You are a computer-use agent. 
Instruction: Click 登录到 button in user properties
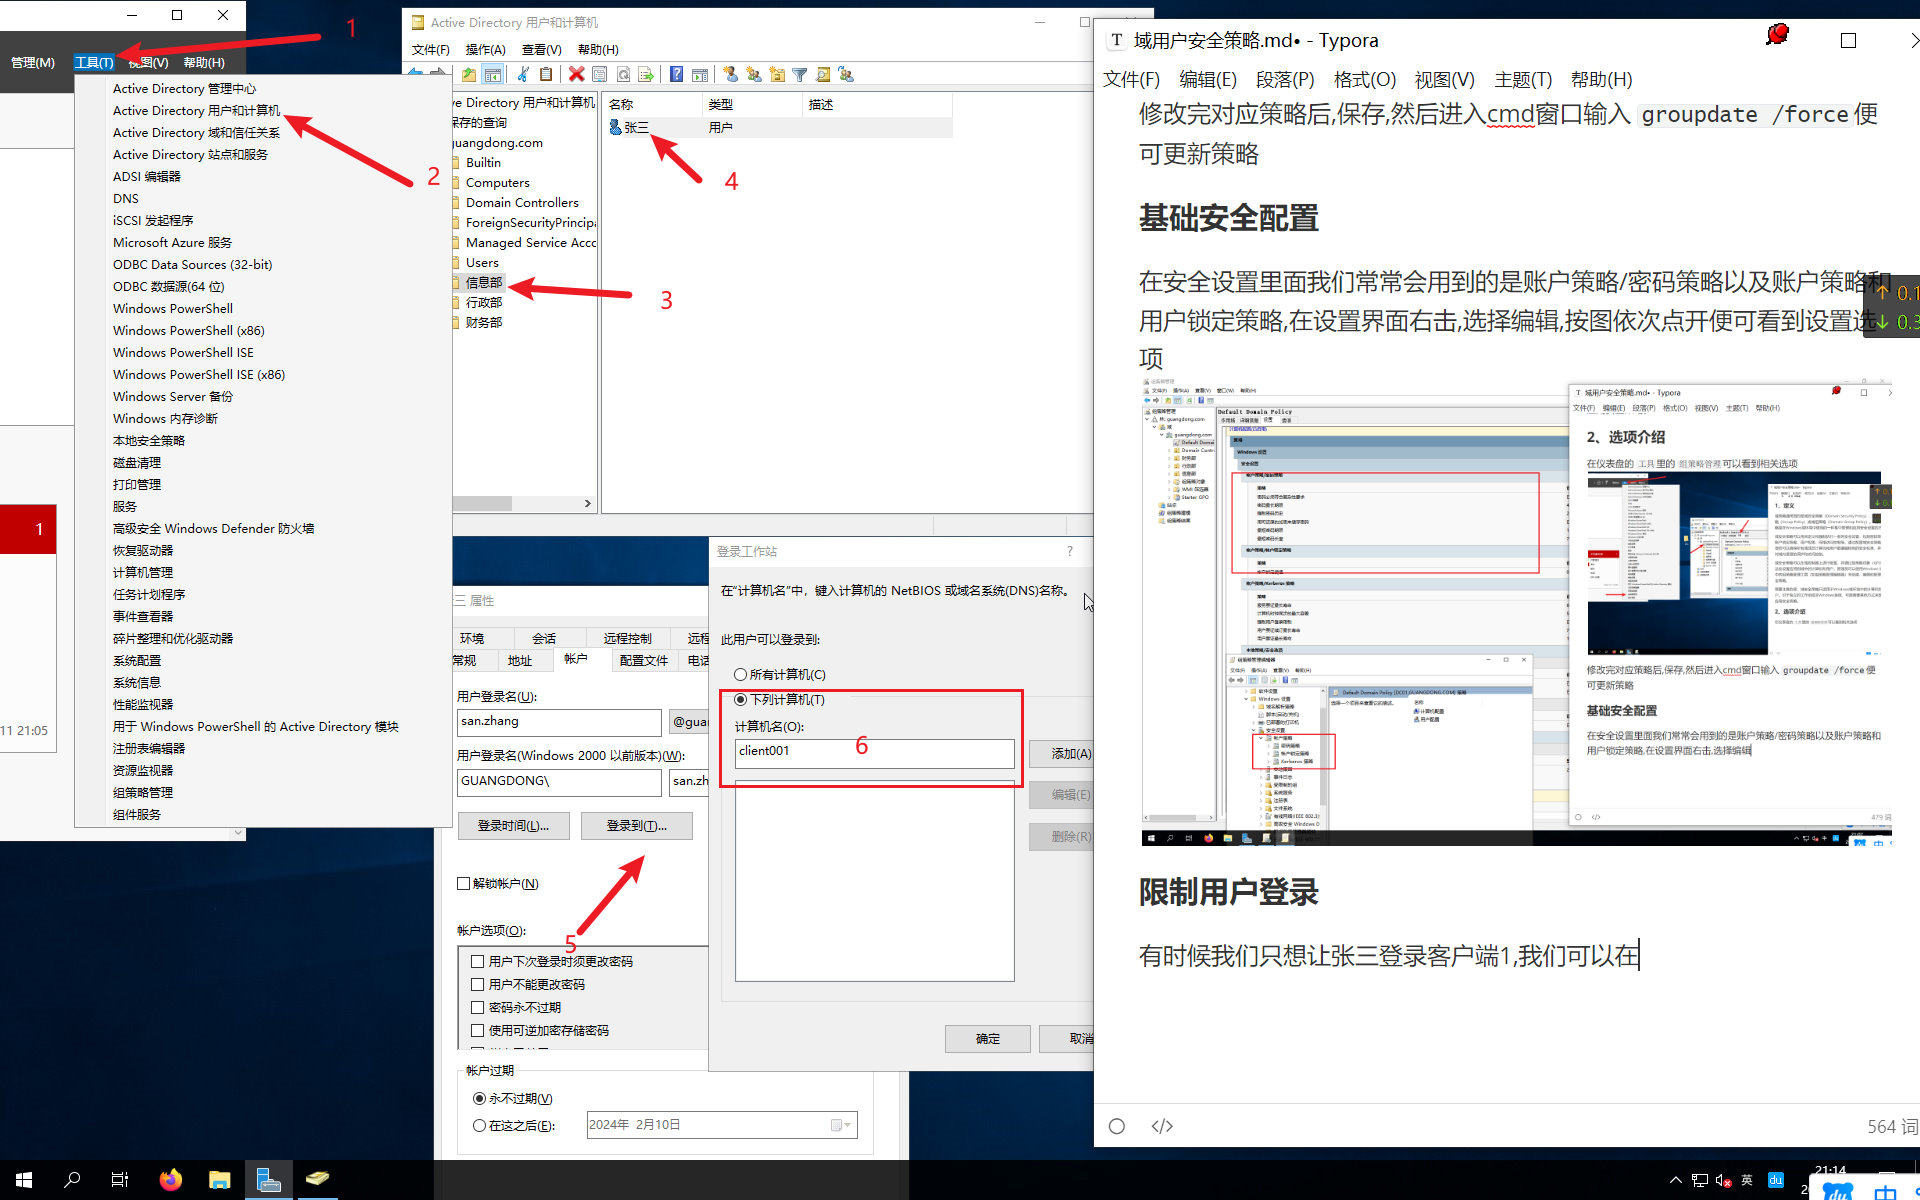tap(633, 825)
